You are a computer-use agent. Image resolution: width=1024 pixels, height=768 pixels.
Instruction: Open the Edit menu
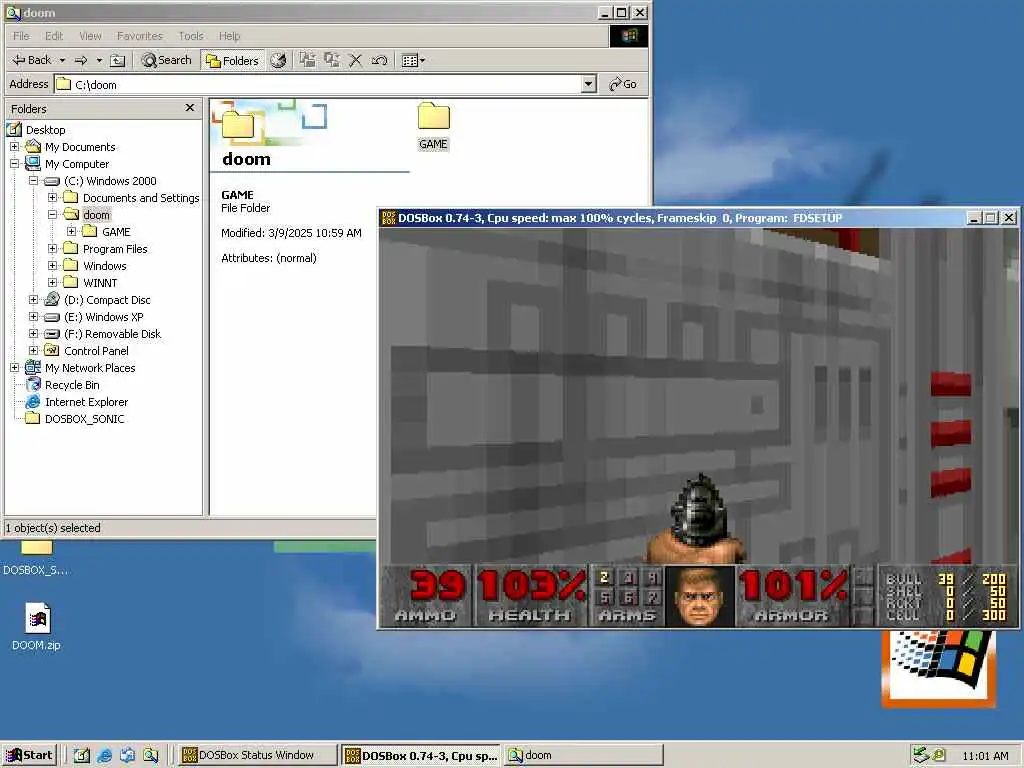click(54, 36)
